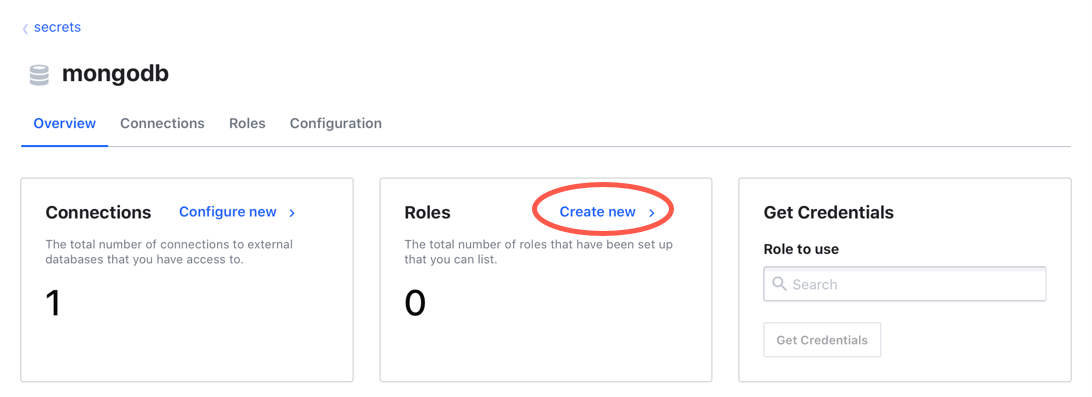Image resolution: width=1092 pixels, height=397 pixels.
Task: Switch to the Configuration tab
Action: pyautogui.click(x=336, y=123)
